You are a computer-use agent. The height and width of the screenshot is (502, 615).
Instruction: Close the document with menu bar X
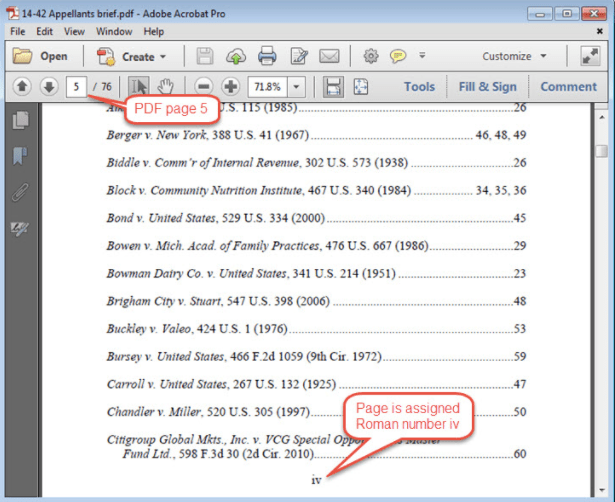point(599,31)
